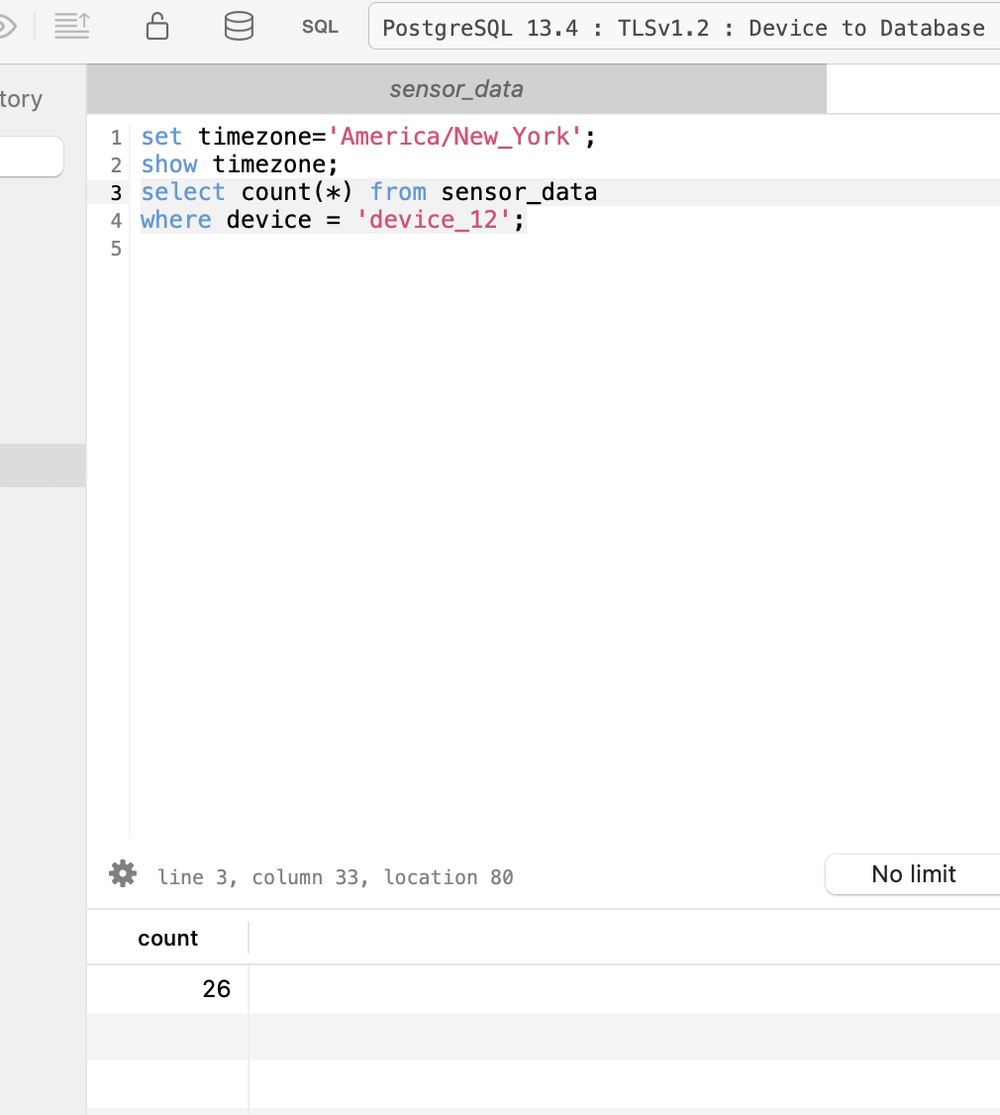Click the SQL toolbar button
This screenshot has height=1115, width=1000.
(x=320, y=27)
